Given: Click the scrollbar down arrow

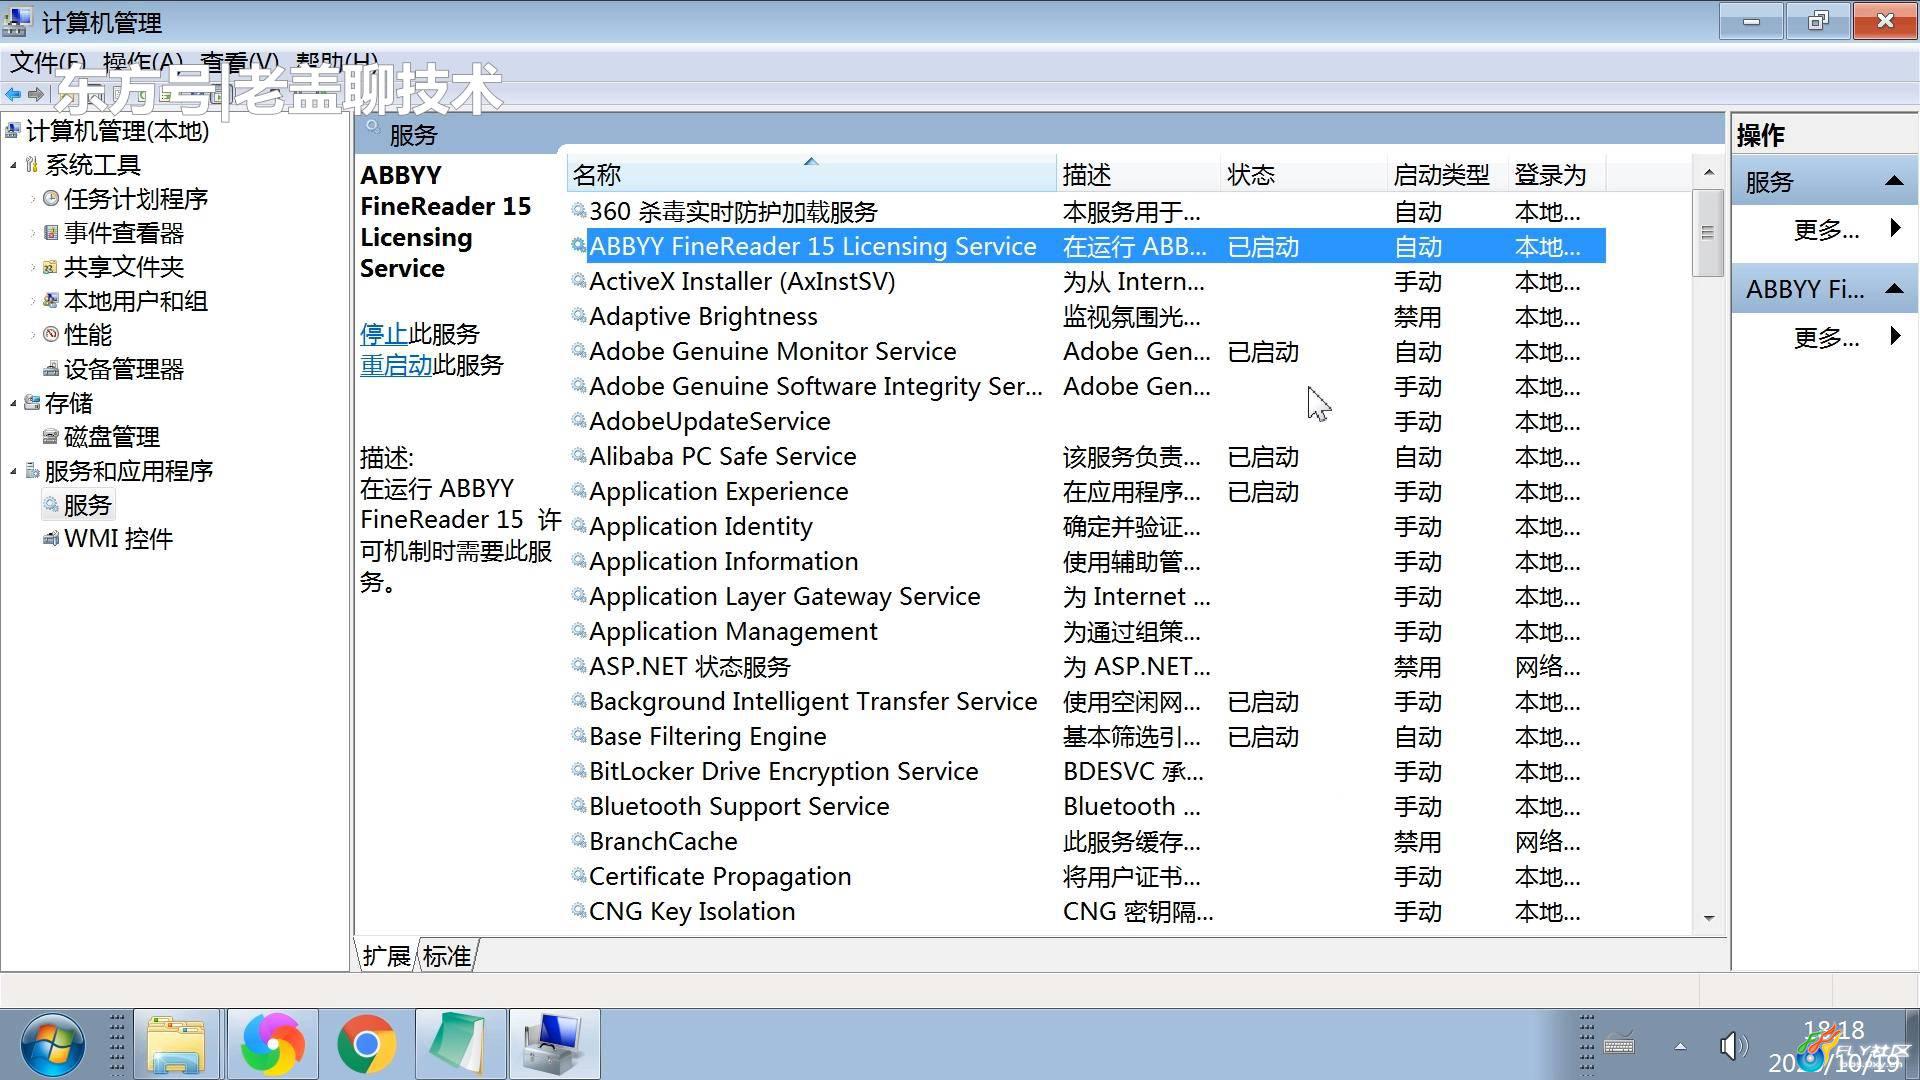Looking at the screenshot, I should click(x=1708, y=917).
